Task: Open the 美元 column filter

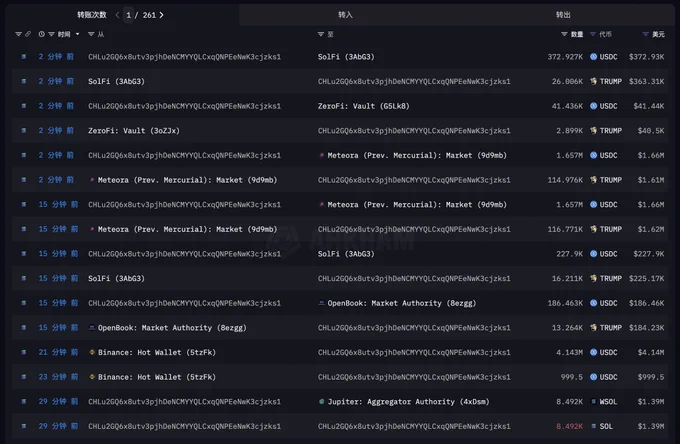Action: click(x=645, y=34)
